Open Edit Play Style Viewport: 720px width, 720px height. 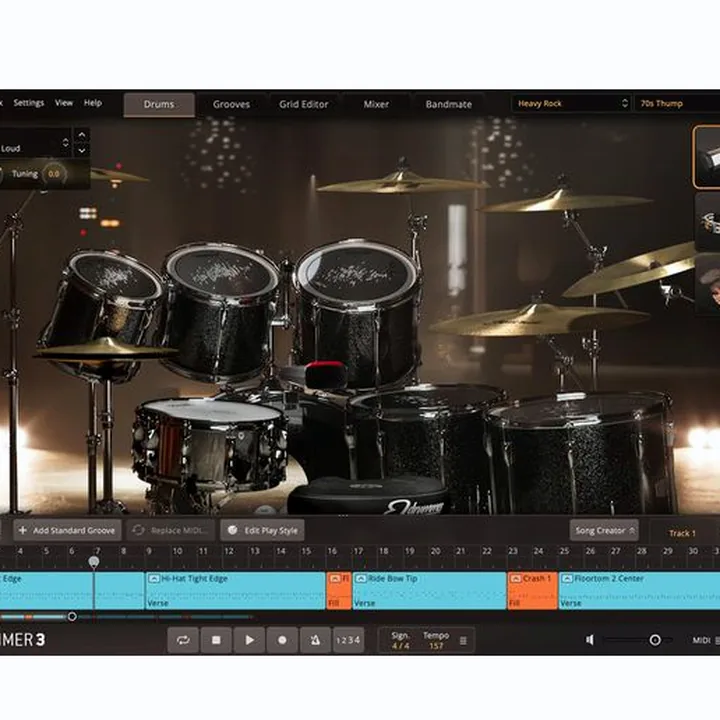click(x=263, y=530)
